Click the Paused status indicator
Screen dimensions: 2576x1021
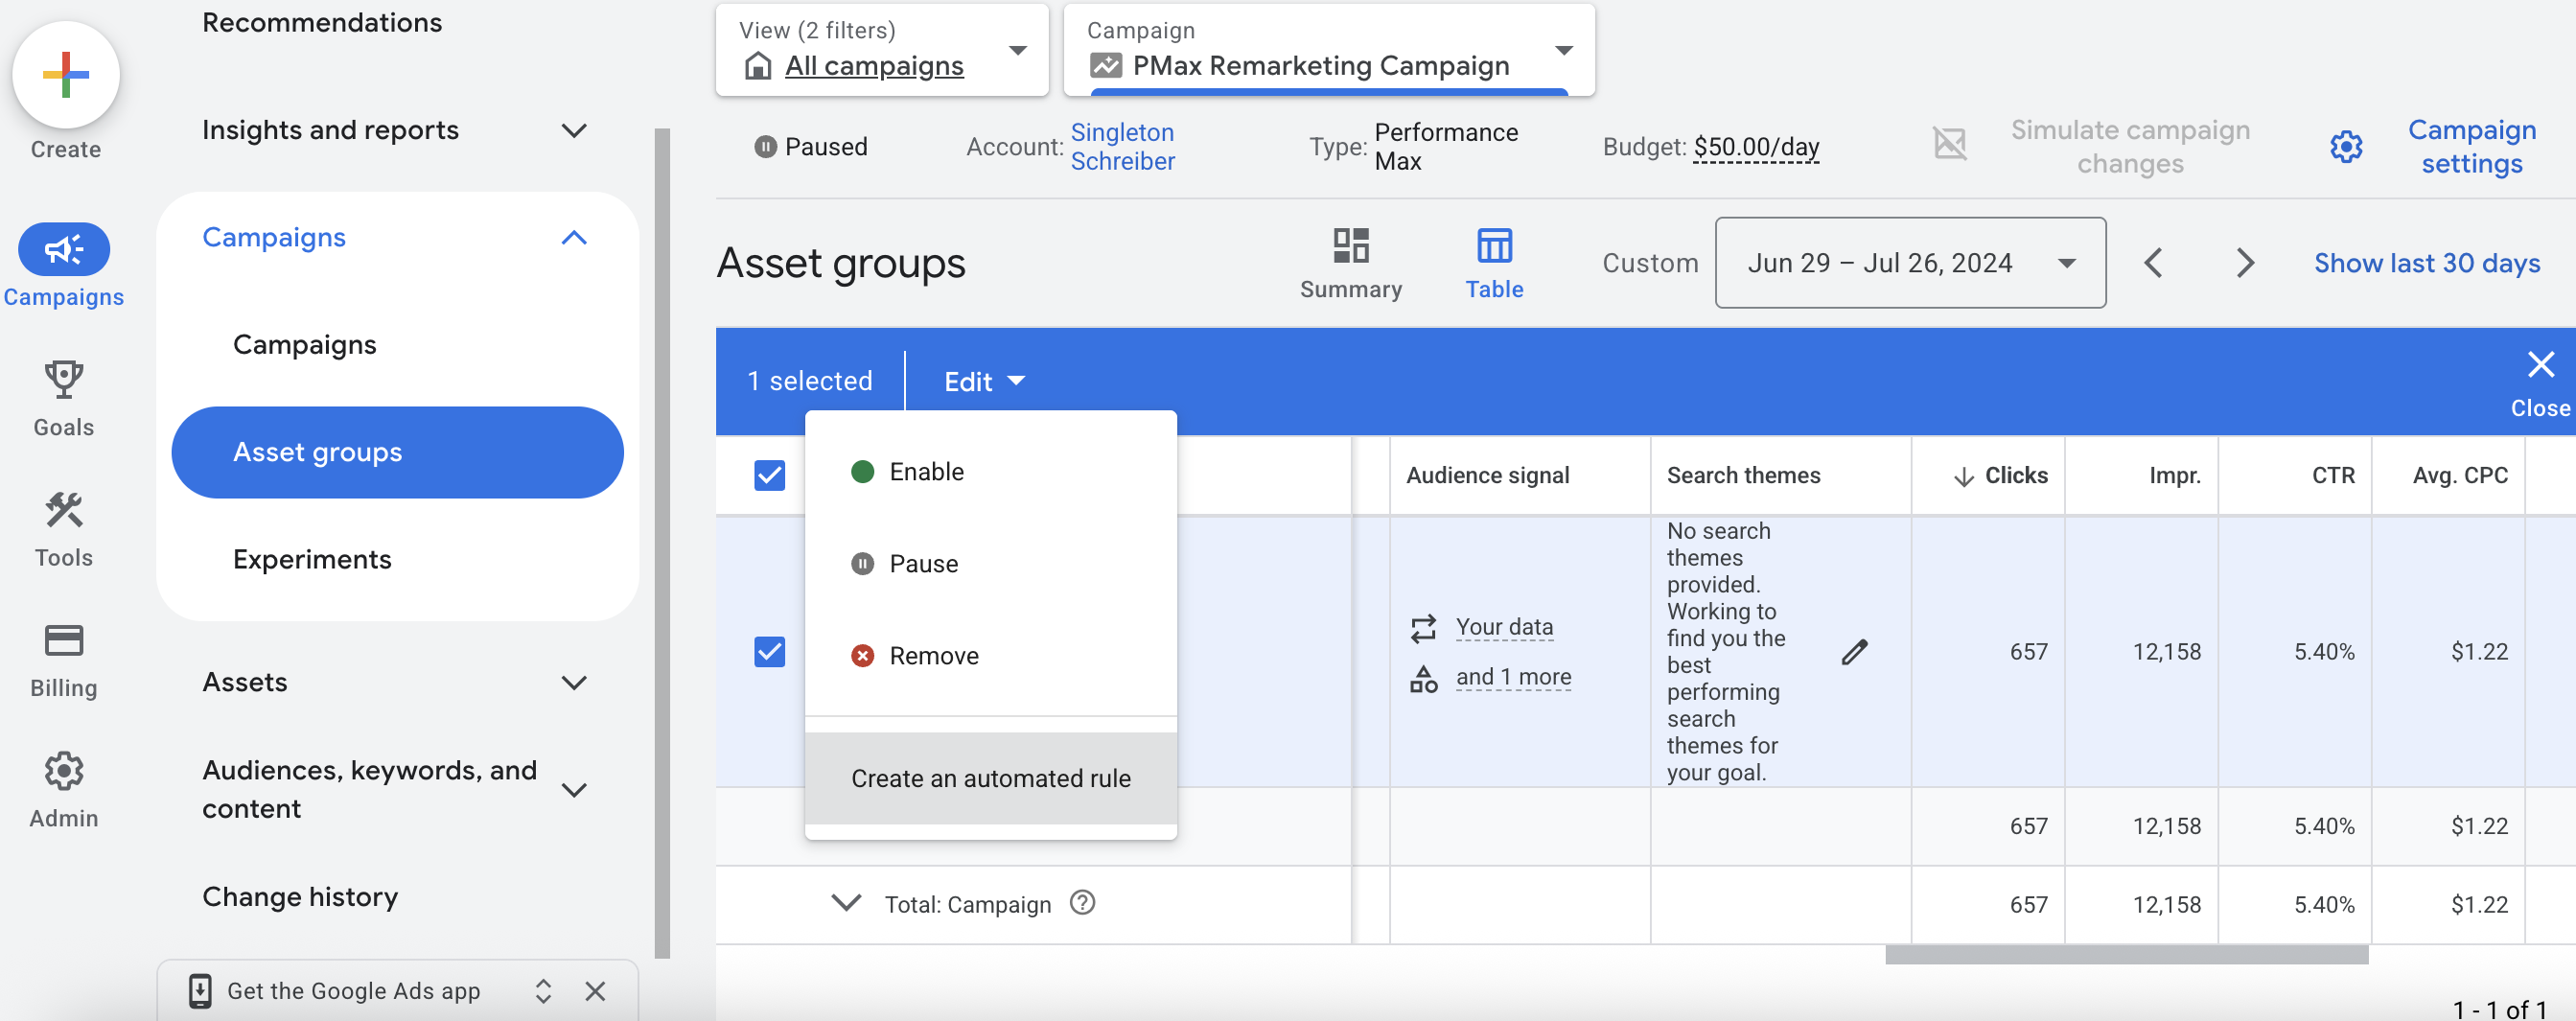point(810,147)
